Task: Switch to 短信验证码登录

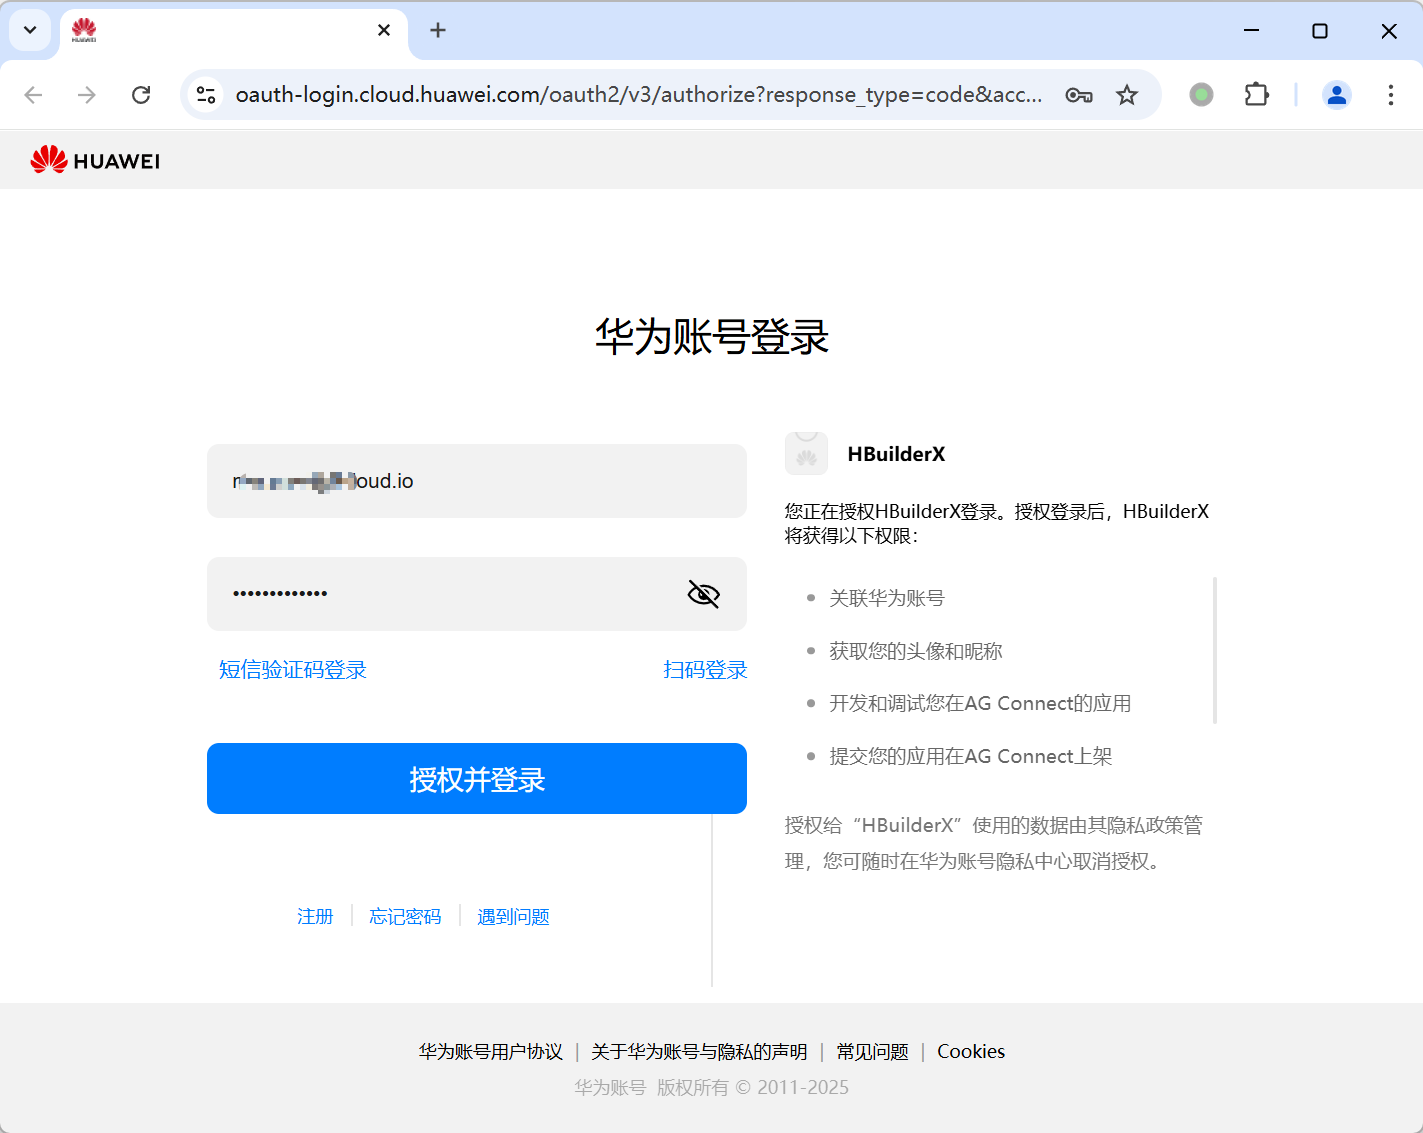Action: click(x=293, y=670)
